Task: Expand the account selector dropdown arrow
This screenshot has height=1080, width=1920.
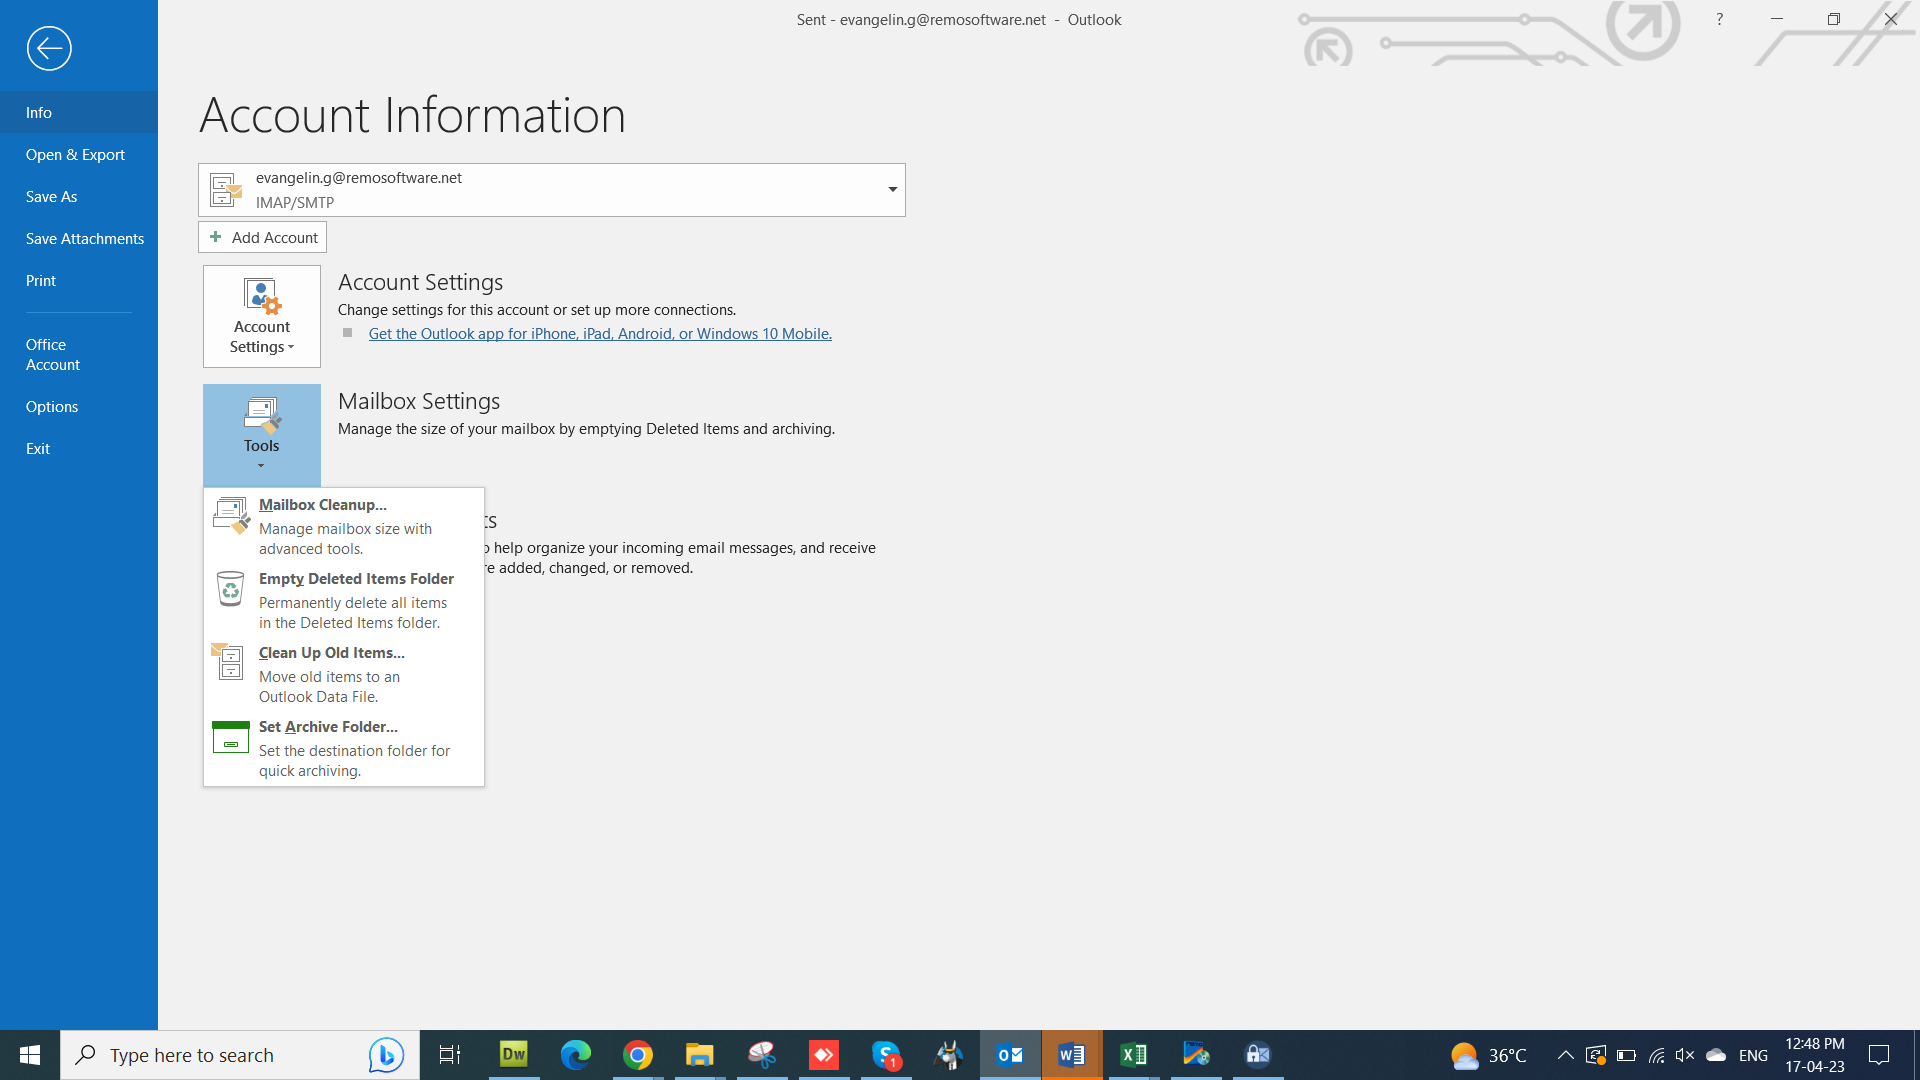Action: point(892,189)
